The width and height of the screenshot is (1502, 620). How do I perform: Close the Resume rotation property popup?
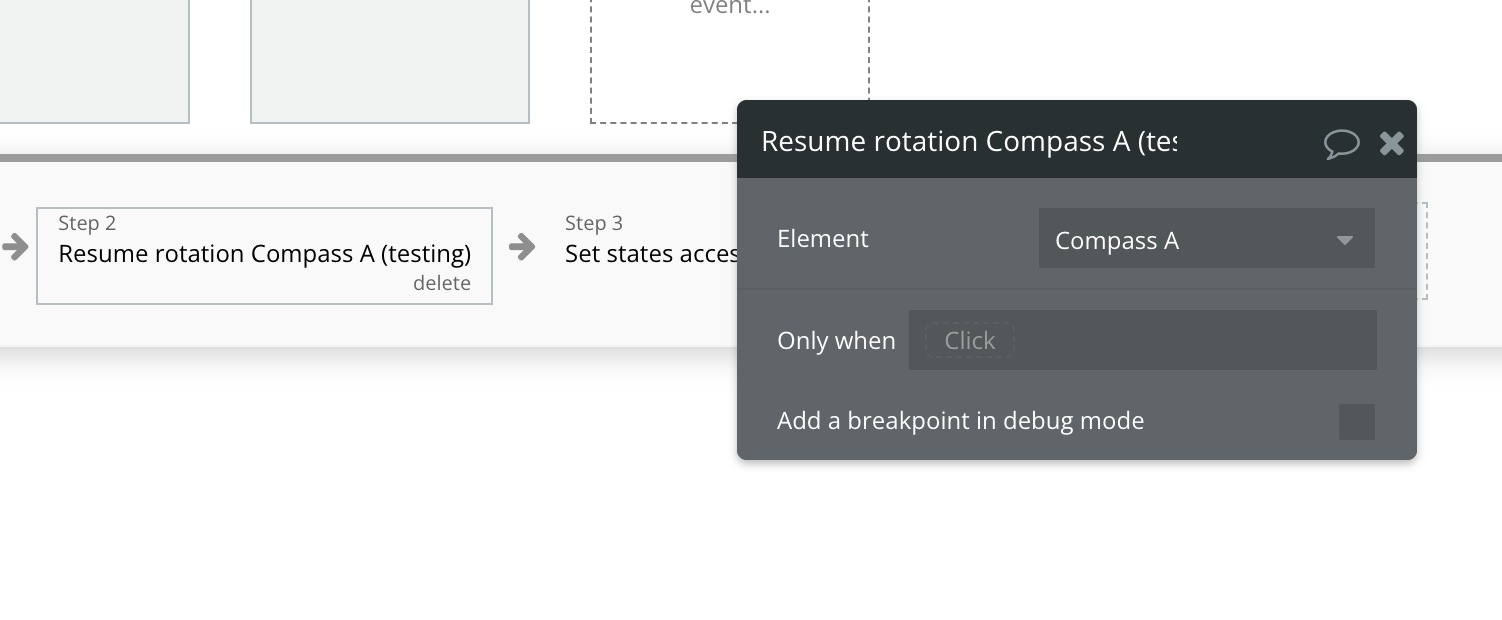[1391, 144]
